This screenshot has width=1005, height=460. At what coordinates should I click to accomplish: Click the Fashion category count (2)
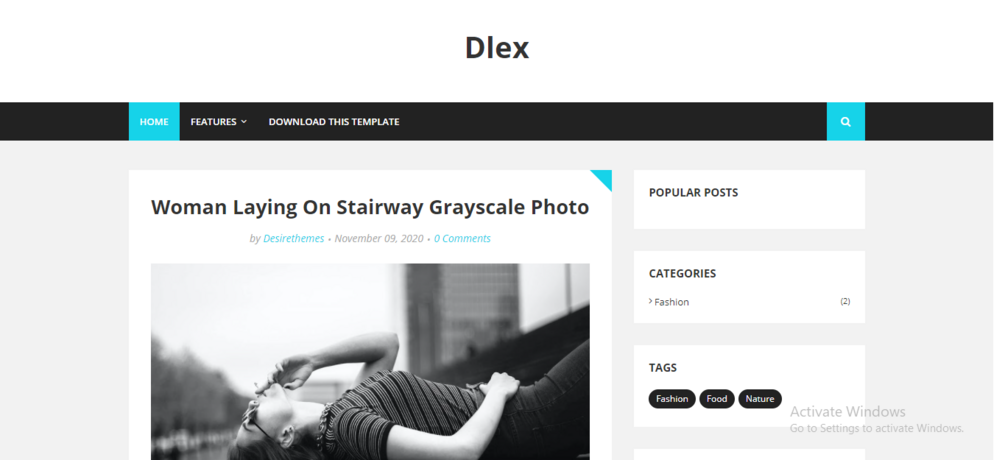845,301
